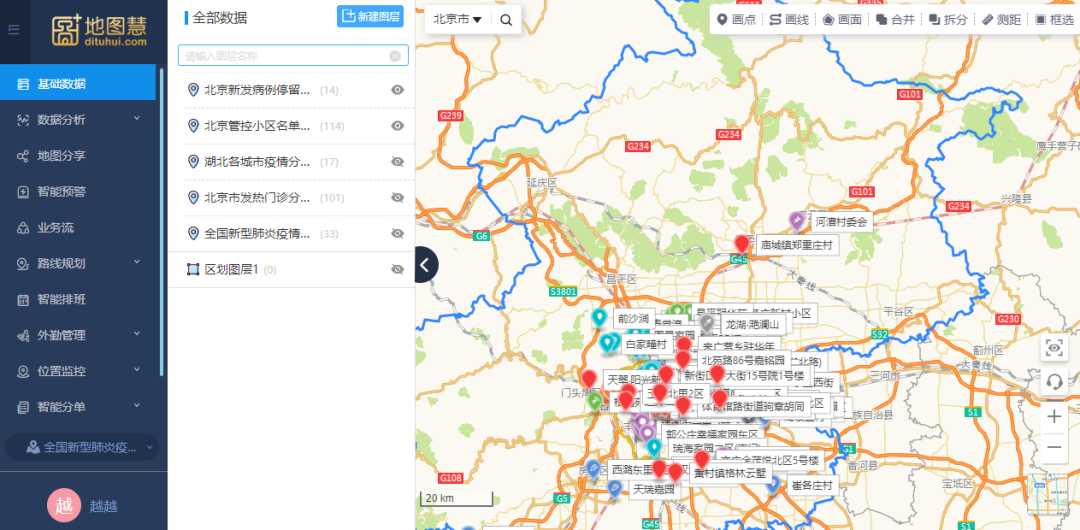Select 画面 draw polygon tool
The width and height of the screenshot is (1080, 530).
coord(842,19)
